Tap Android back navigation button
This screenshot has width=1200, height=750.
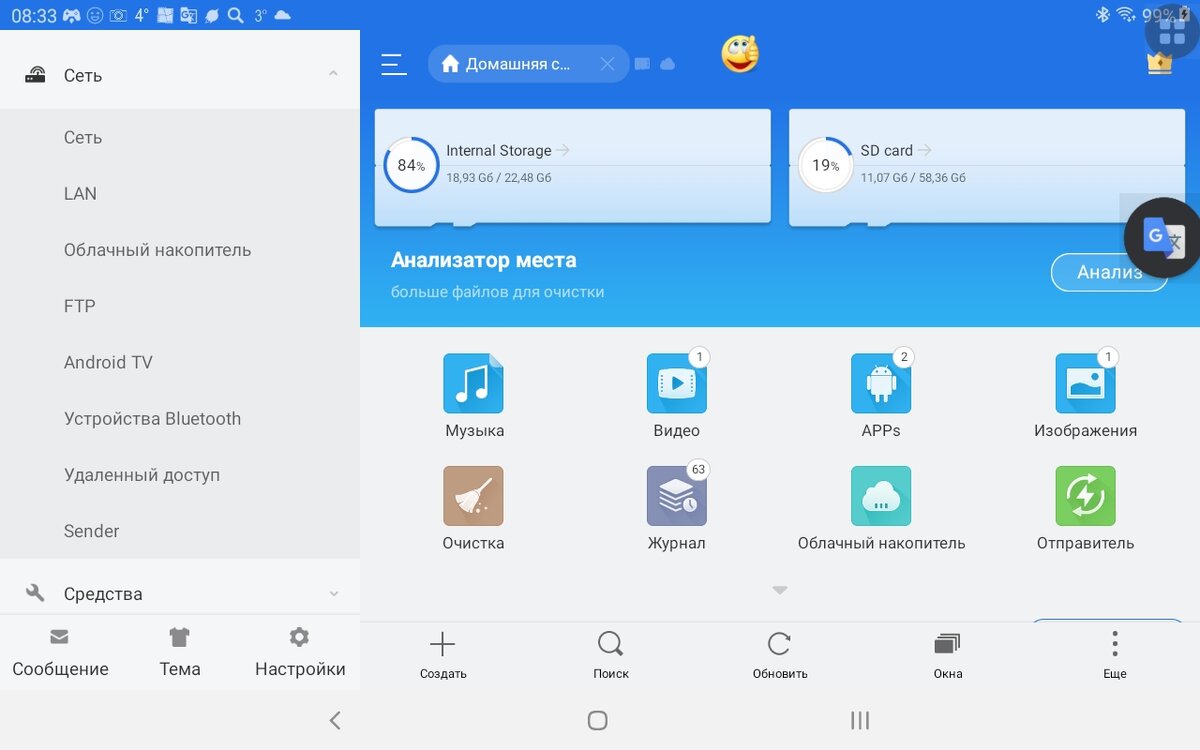pos(335,720)
